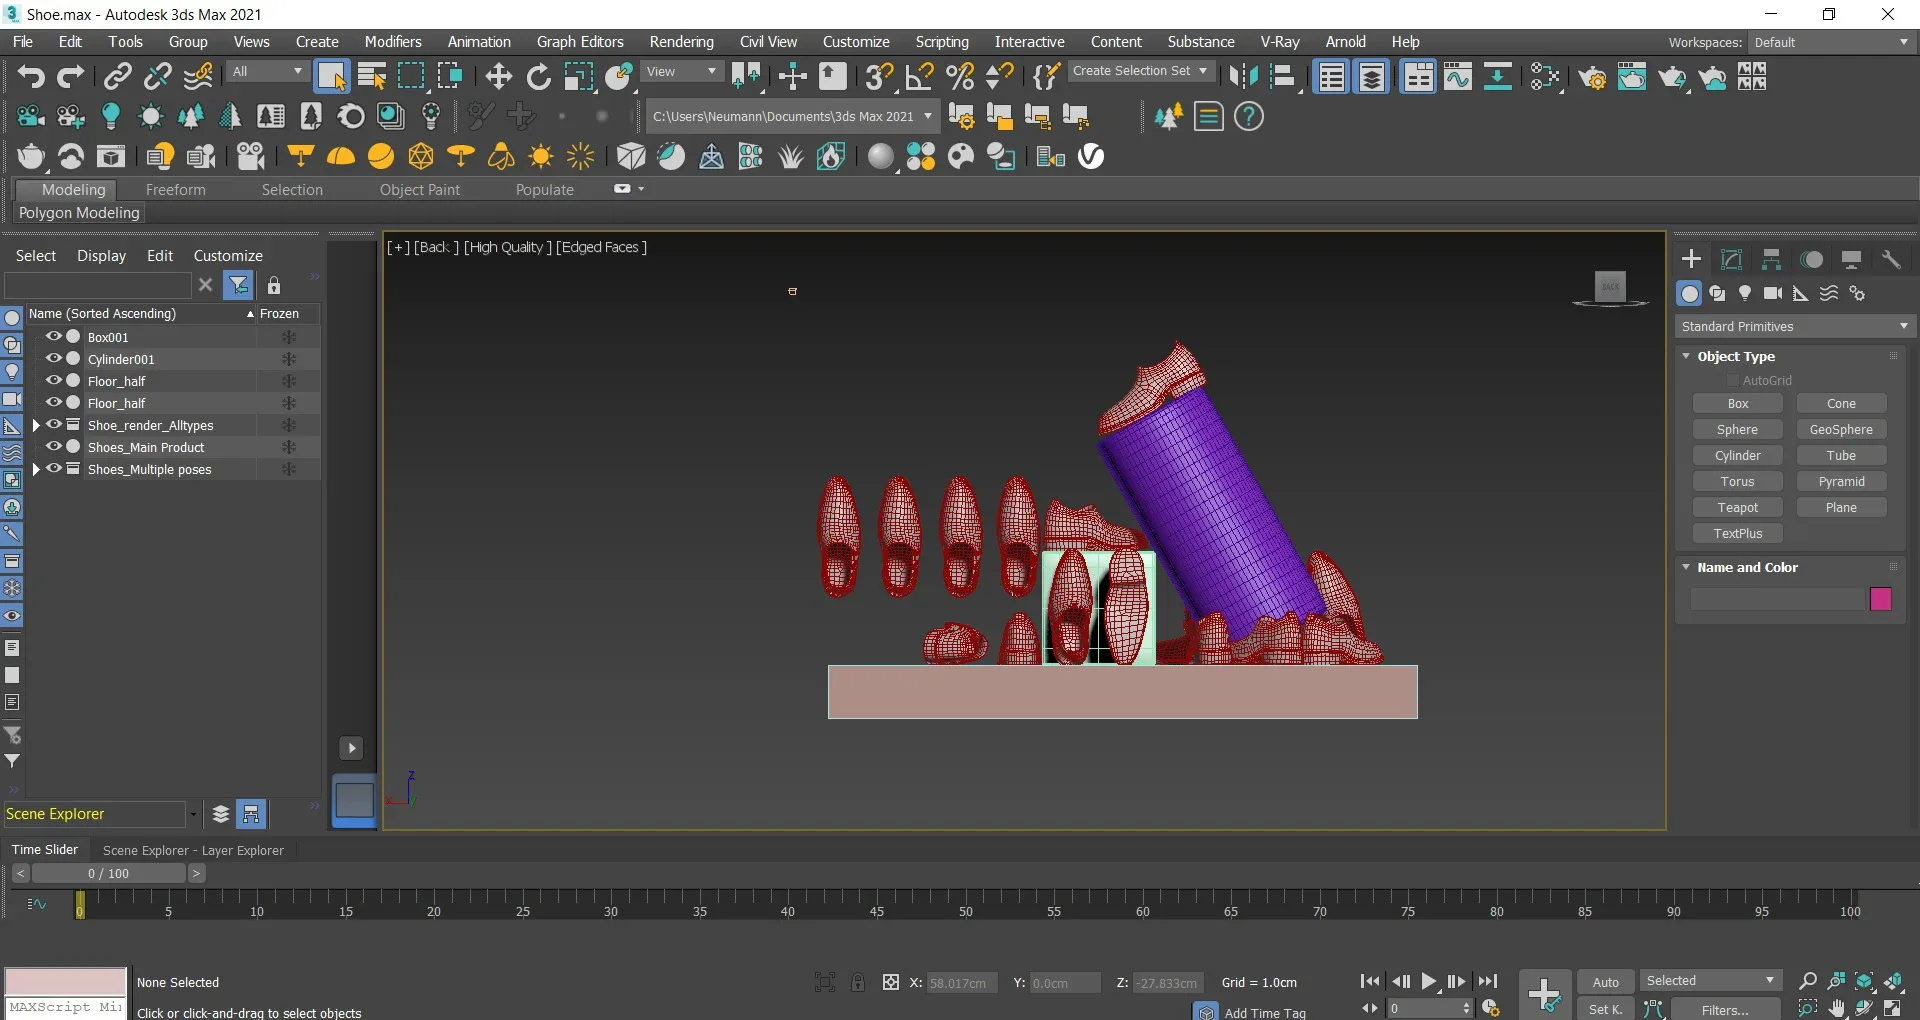Choose the Select and Rotate tool
Screen dimensions: 1920x1020
539,76
